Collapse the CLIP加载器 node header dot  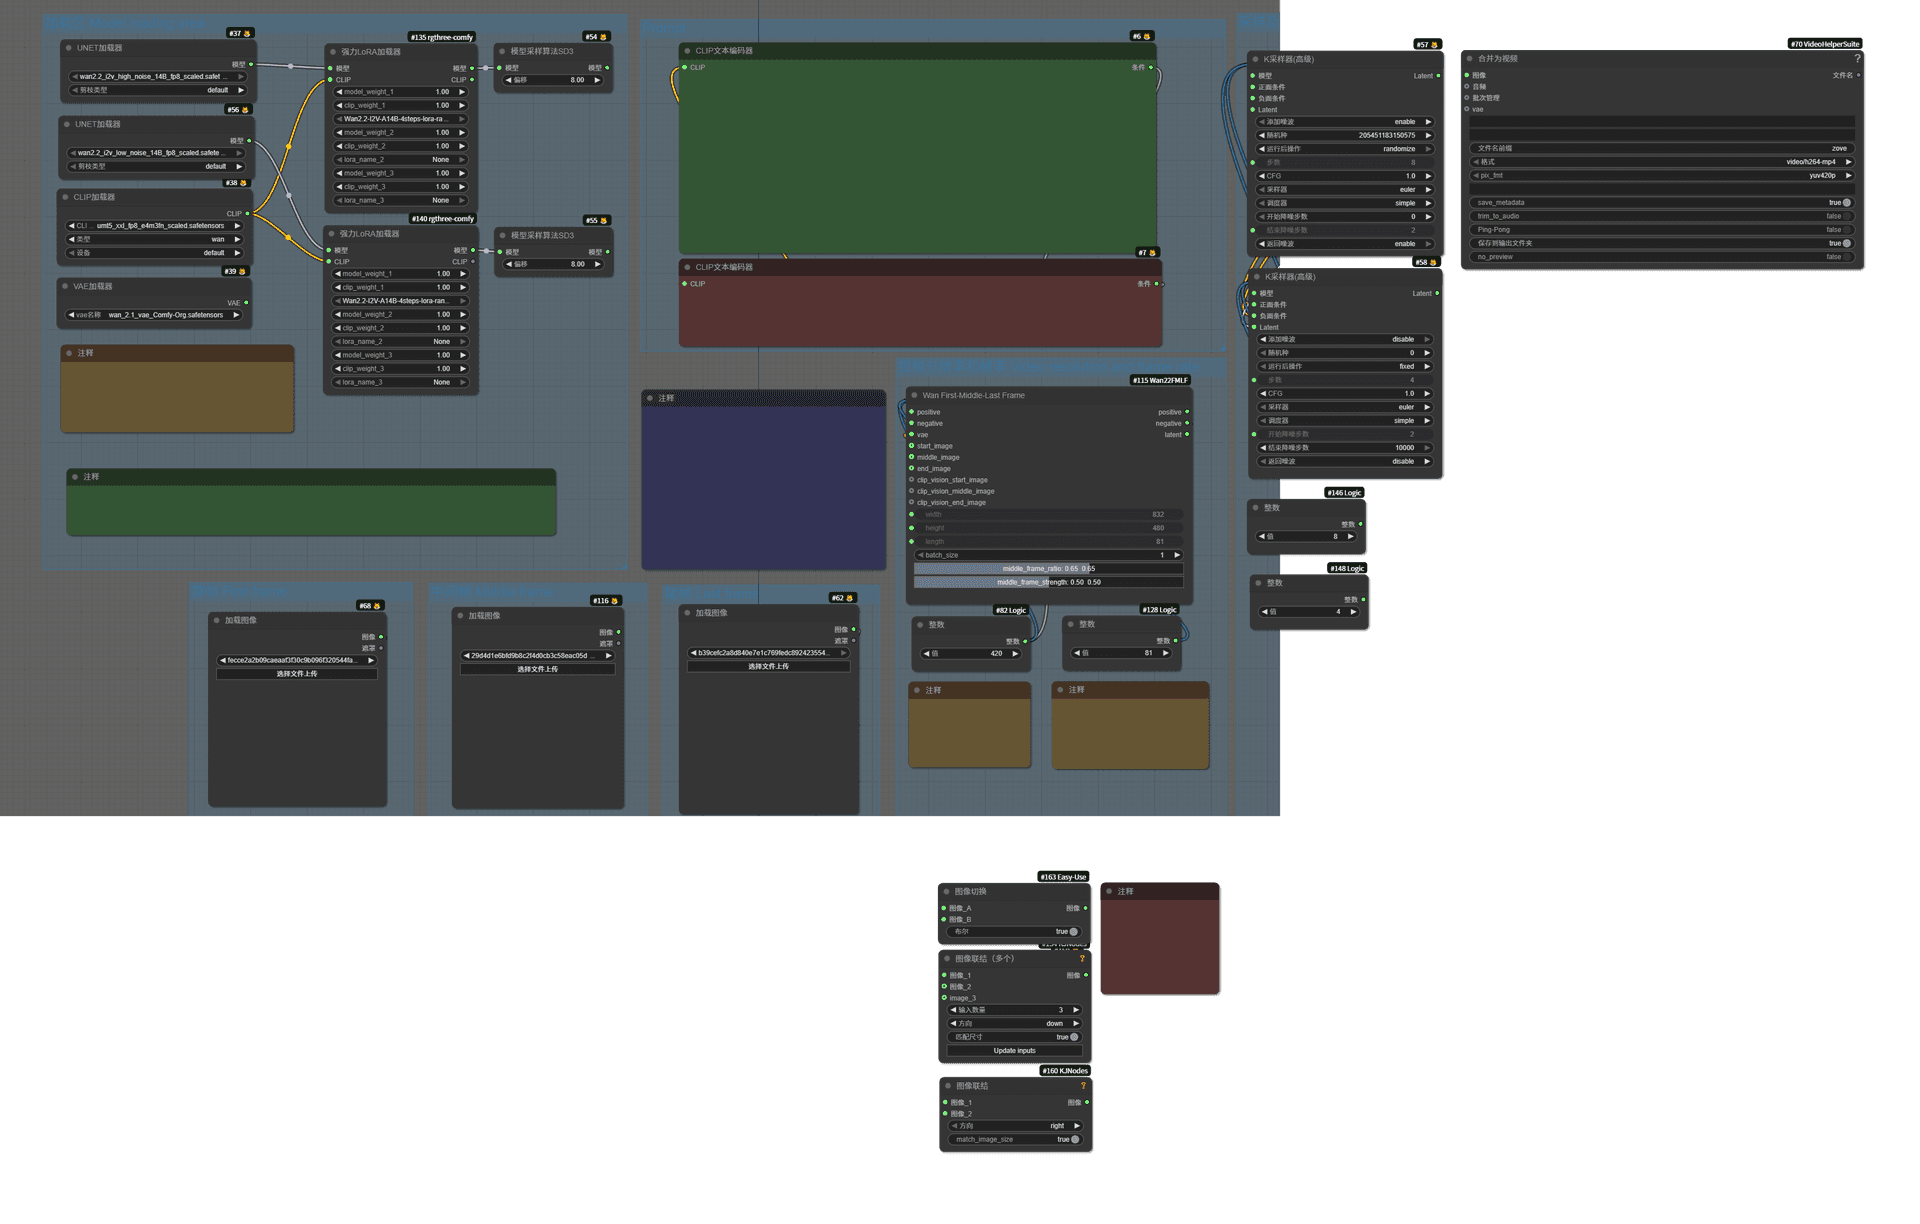click(66, 197)
